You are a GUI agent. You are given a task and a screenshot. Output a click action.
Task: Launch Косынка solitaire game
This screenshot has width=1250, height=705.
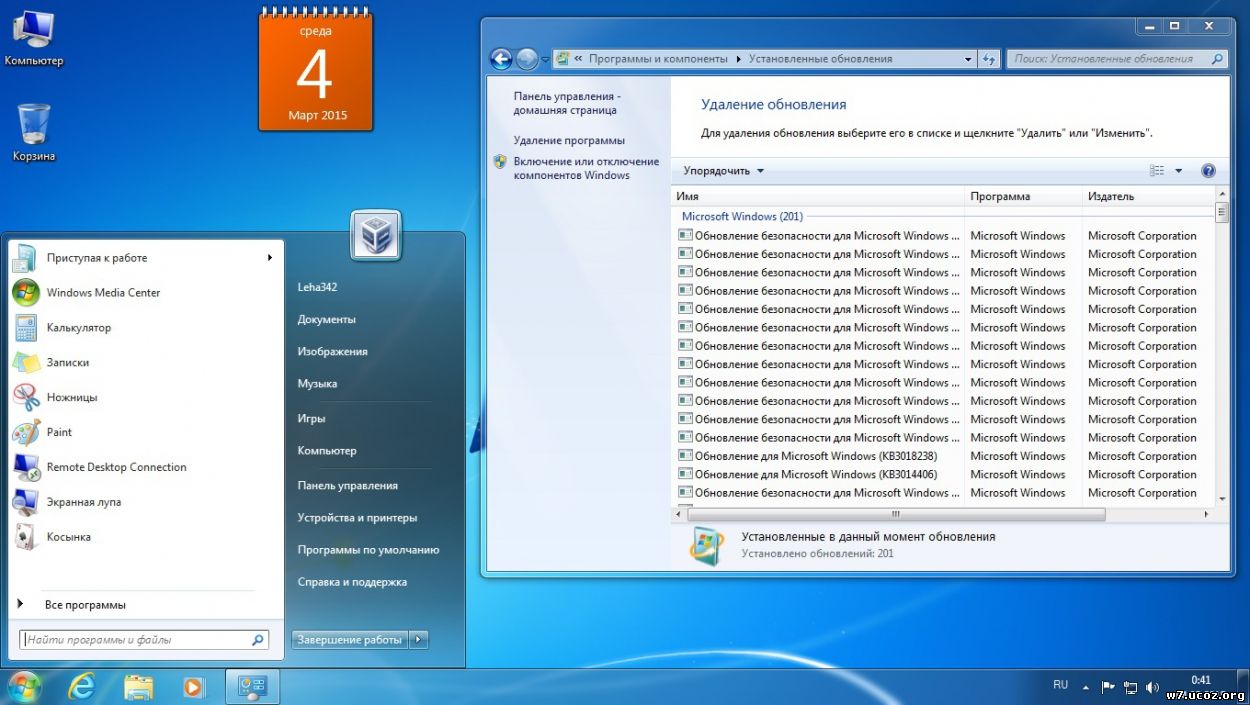pos(146,537)
